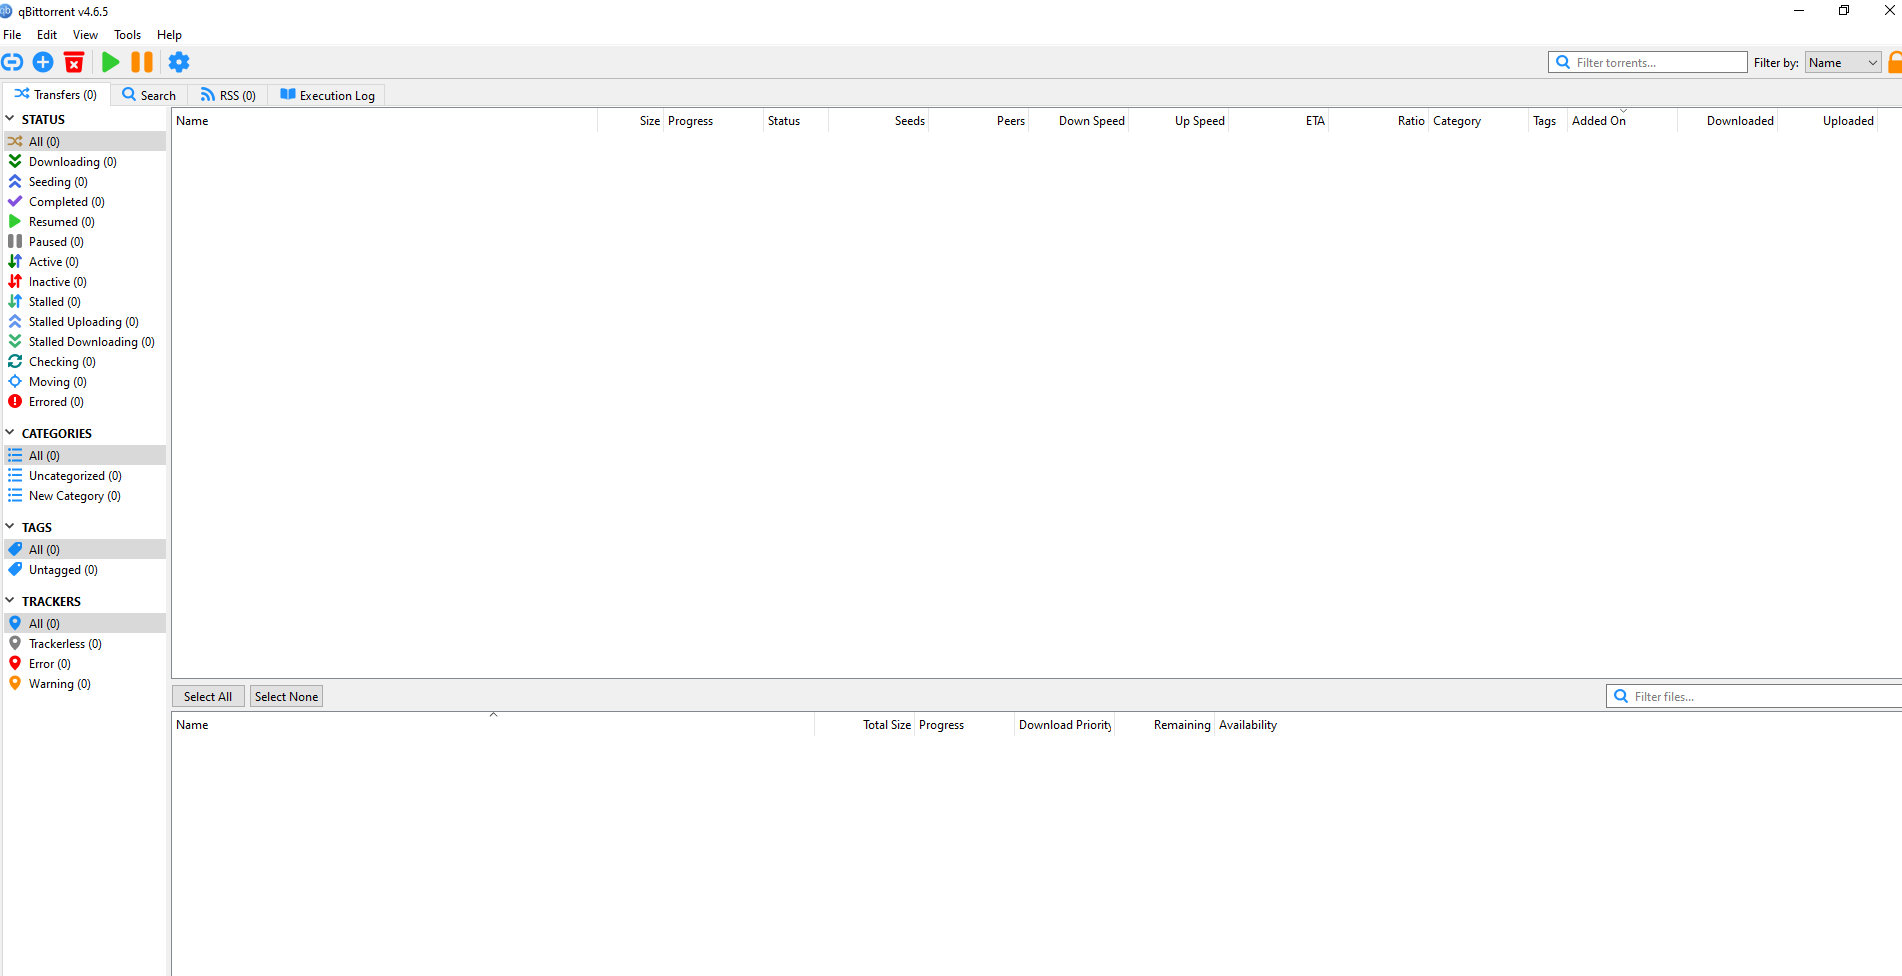Viewport: 1902px width, 976px height.
Task: Select Resumed (0) status filter
Action: pyautogui.click(x=85, y=221)
